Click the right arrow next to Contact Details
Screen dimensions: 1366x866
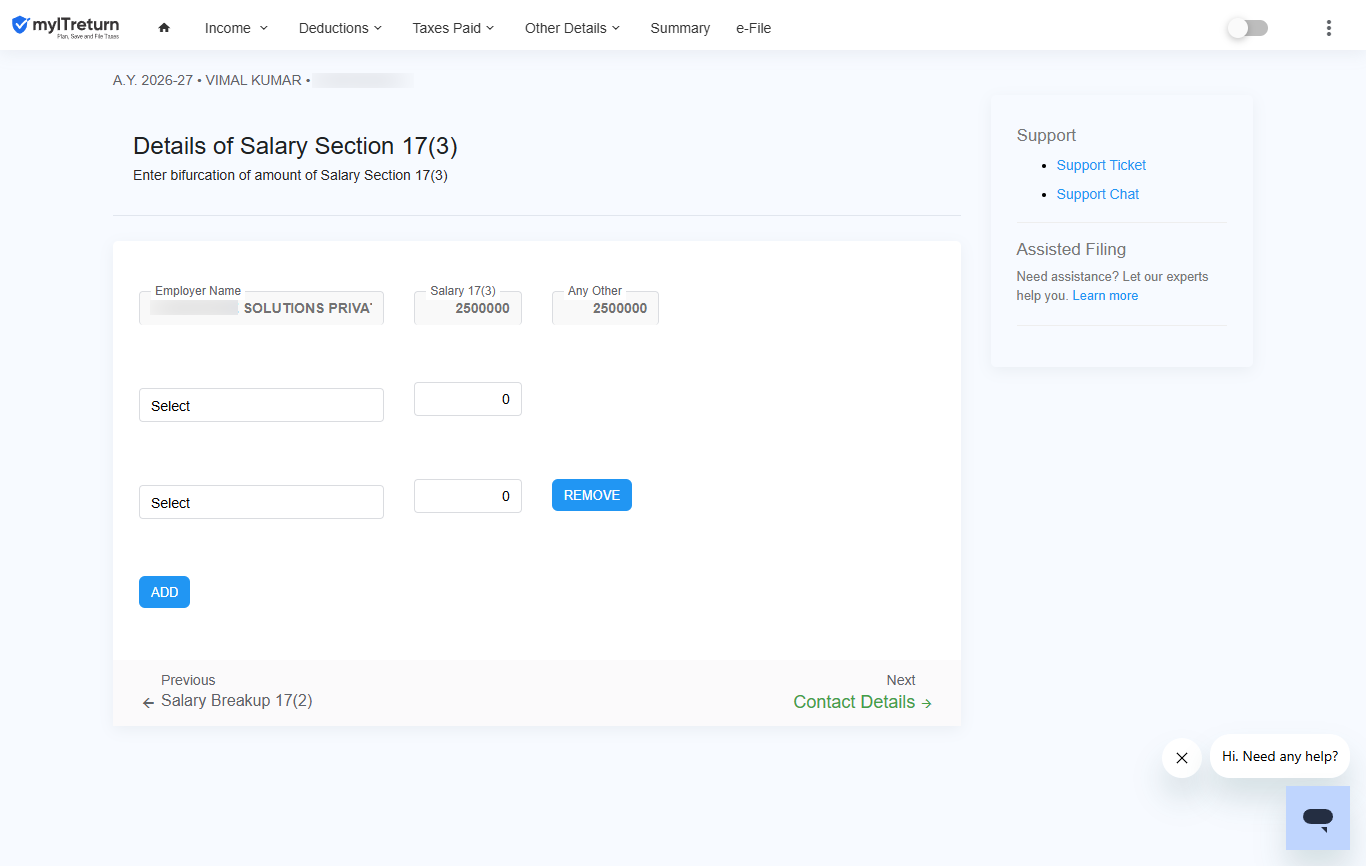click(927, 703)
